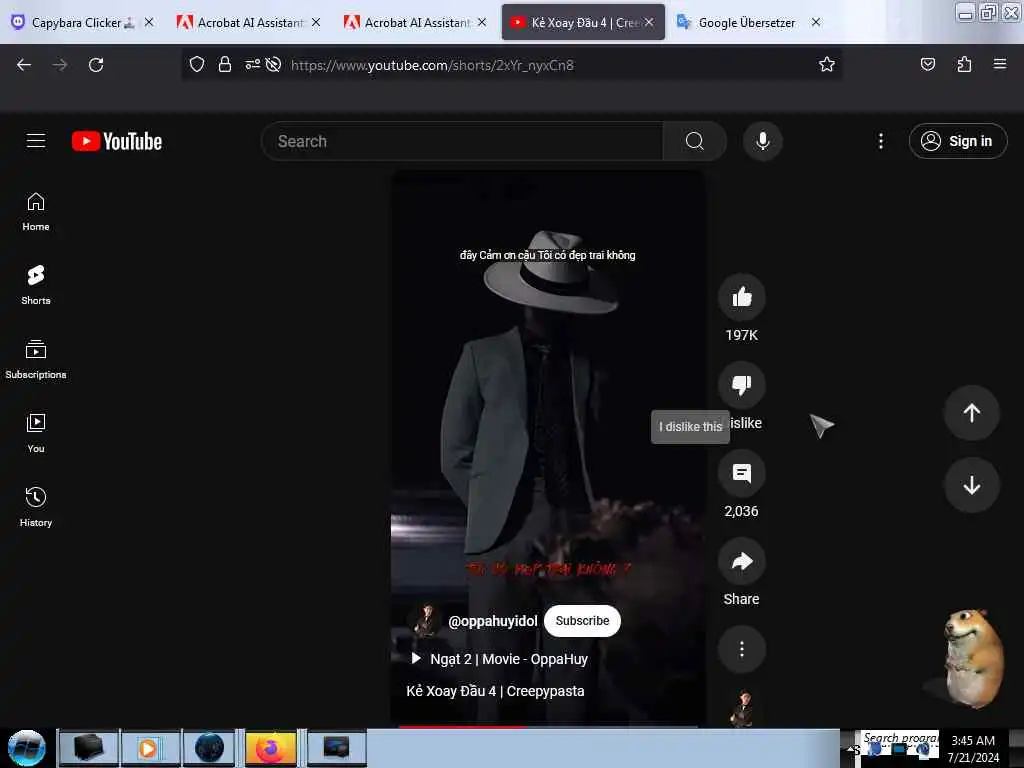Close the Kẻ Xoay Đầu 4 tab
The width and height of the screenshot is (1024, 768).
click(x=648, y=22)
